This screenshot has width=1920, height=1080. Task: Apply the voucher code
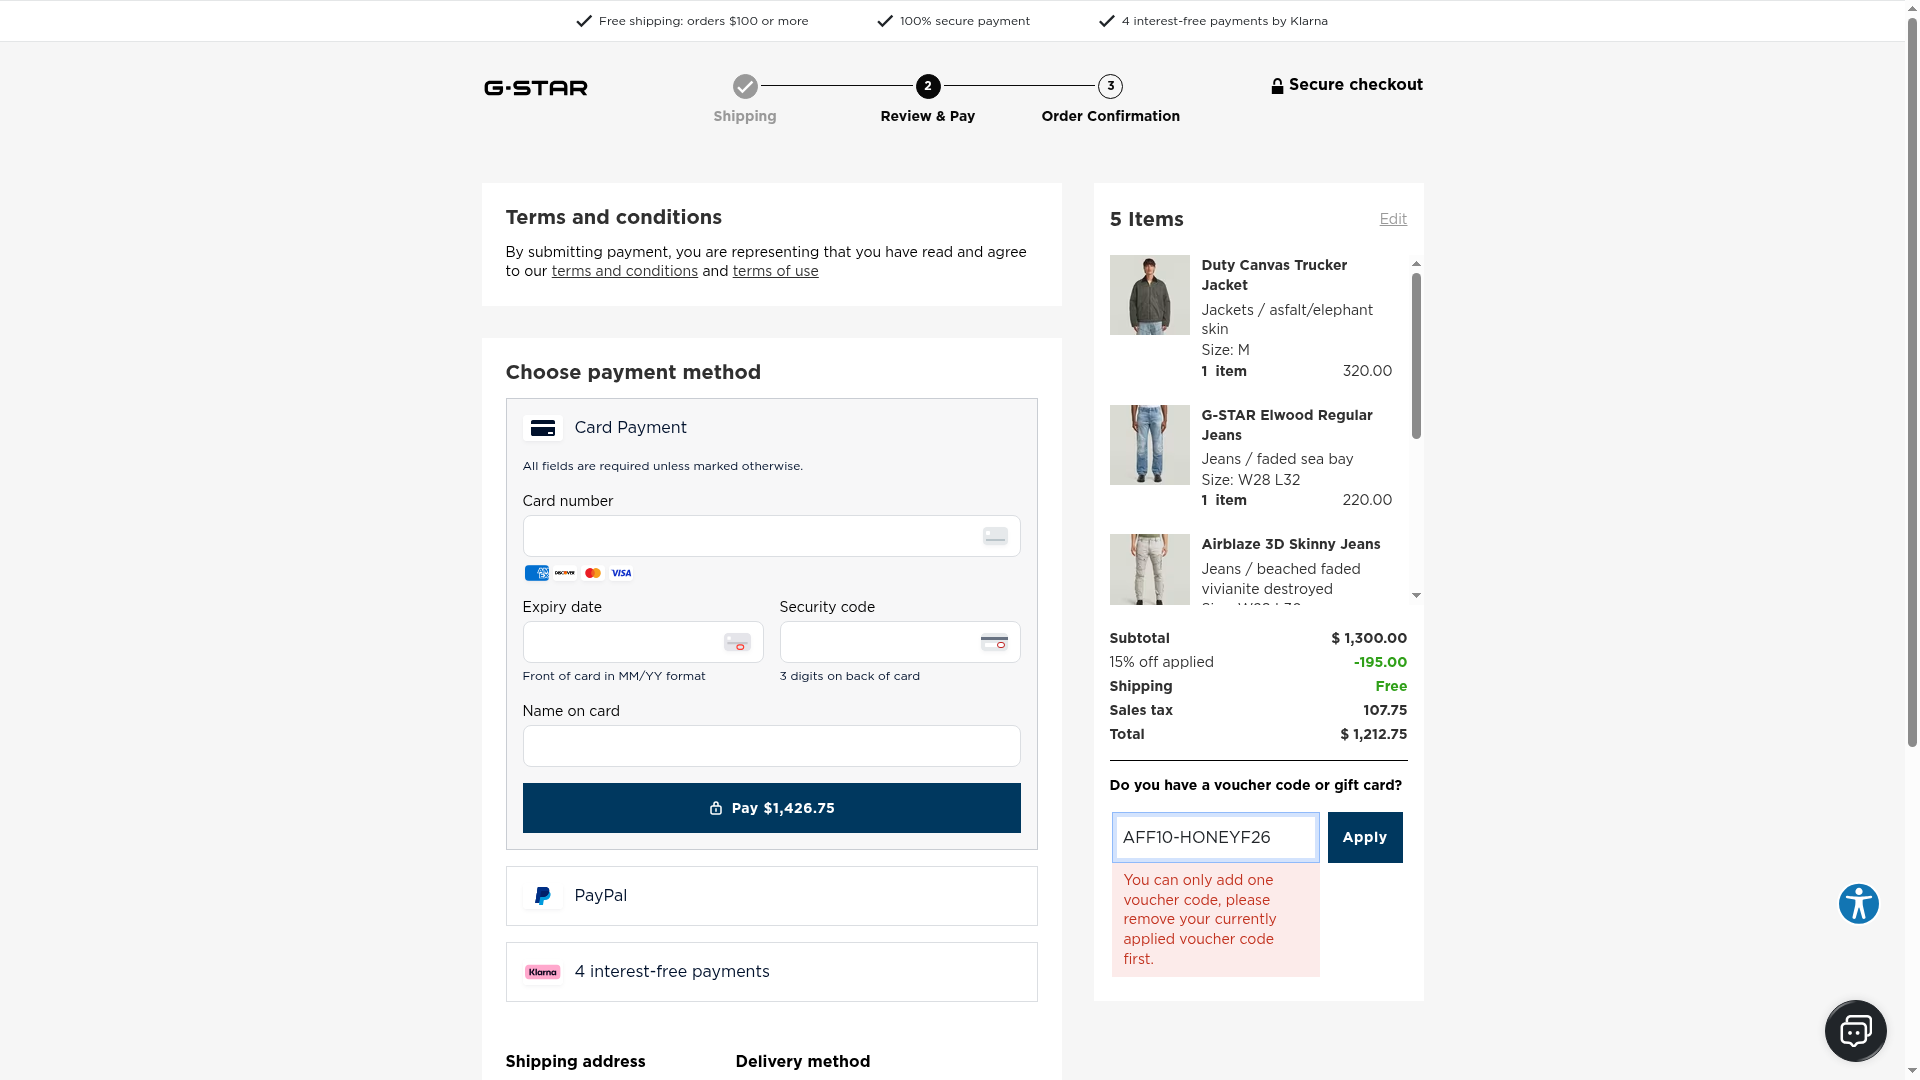(1364, 837)
